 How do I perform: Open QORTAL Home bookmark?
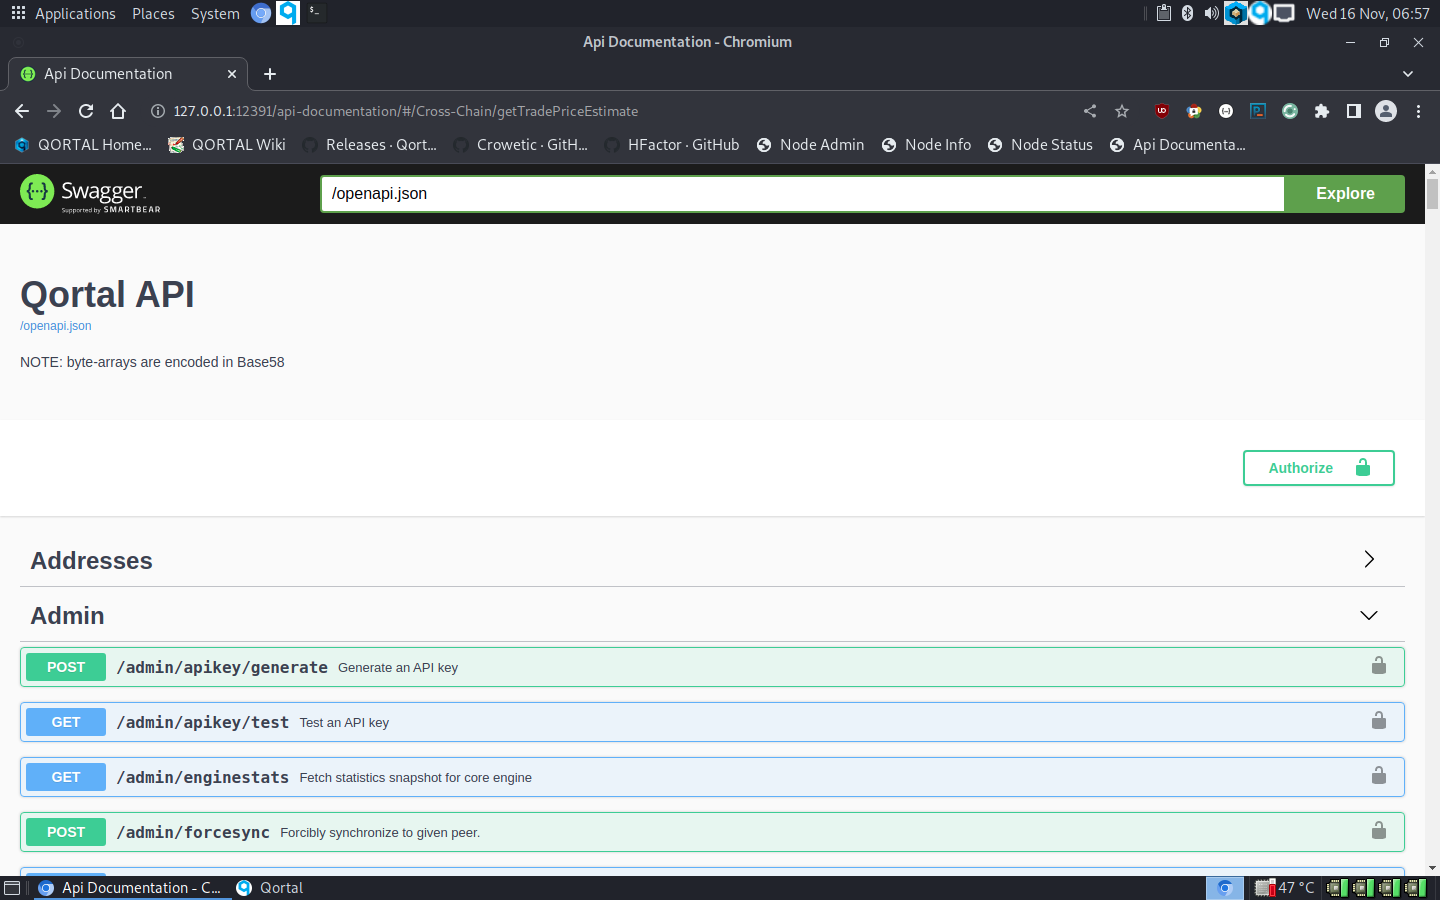point(83,145)
